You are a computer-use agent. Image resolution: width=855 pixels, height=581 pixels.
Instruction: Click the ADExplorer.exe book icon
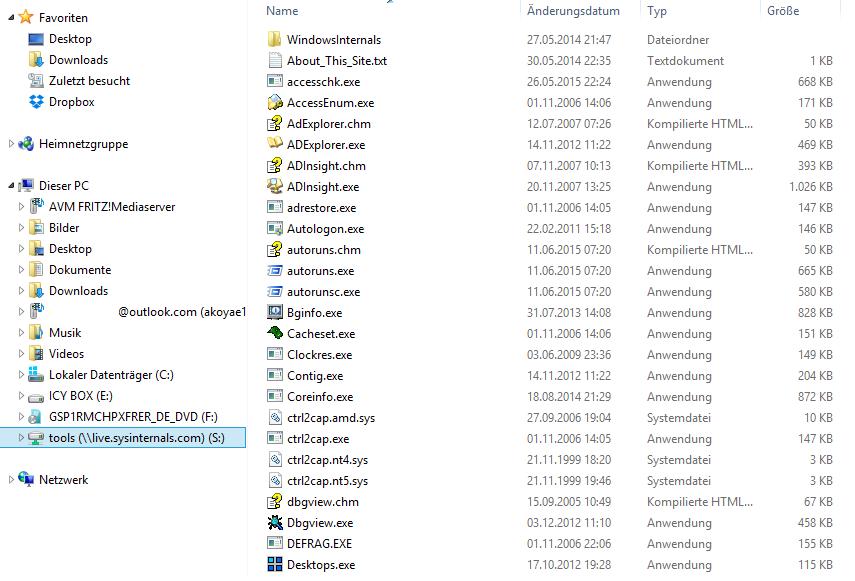pyautogui.click(x=275, y=144)
